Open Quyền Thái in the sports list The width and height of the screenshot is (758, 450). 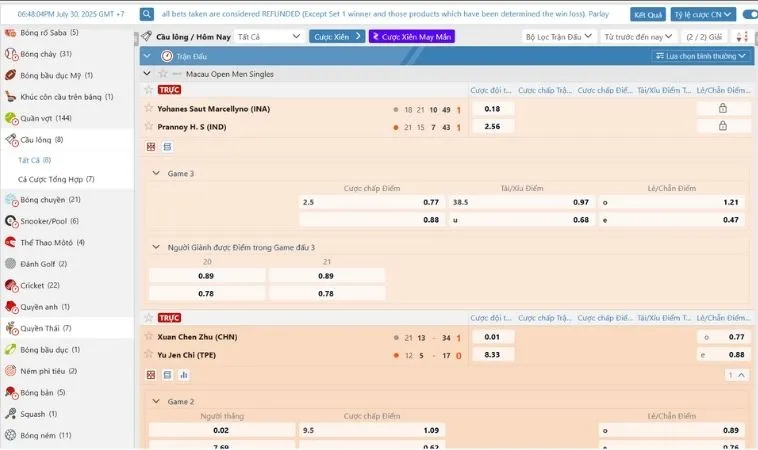coord(45,328)
